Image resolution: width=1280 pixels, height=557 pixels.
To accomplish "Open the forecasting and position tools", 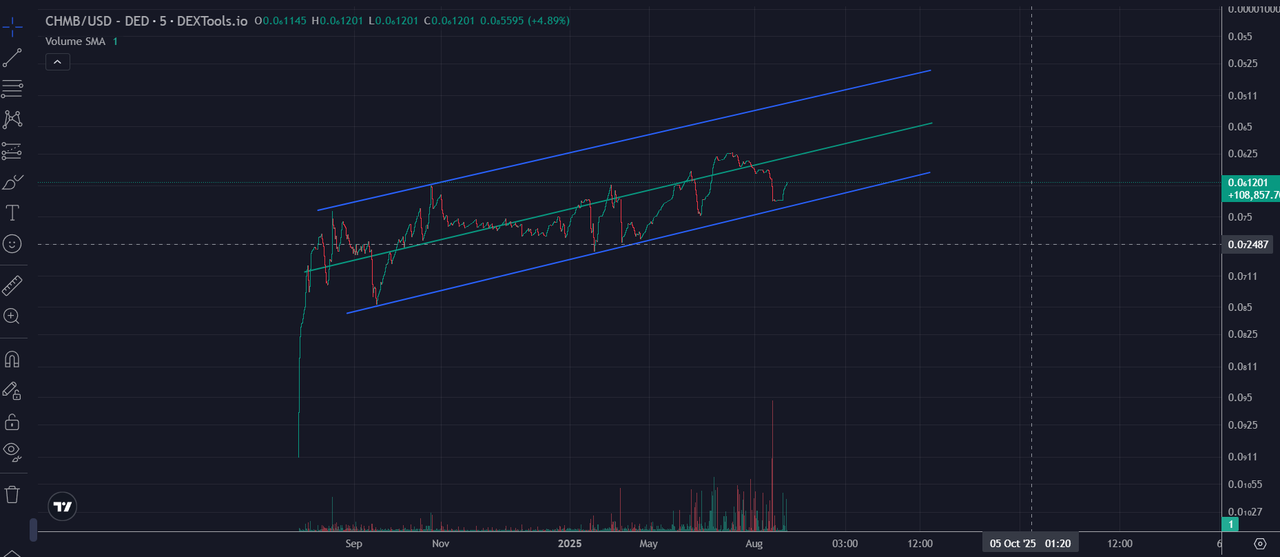I will pyautogui.click(x=12, y=151).
